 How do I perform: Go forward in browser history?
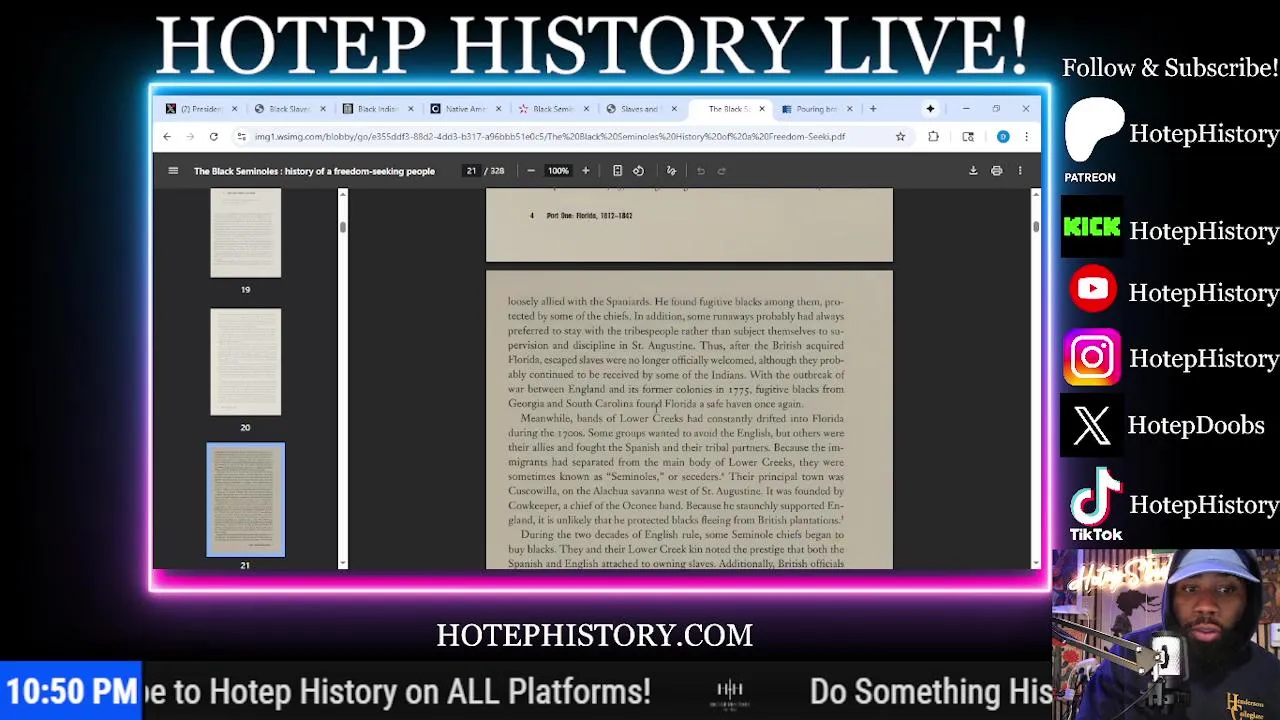pyautogui.click(x=190, y=137)
